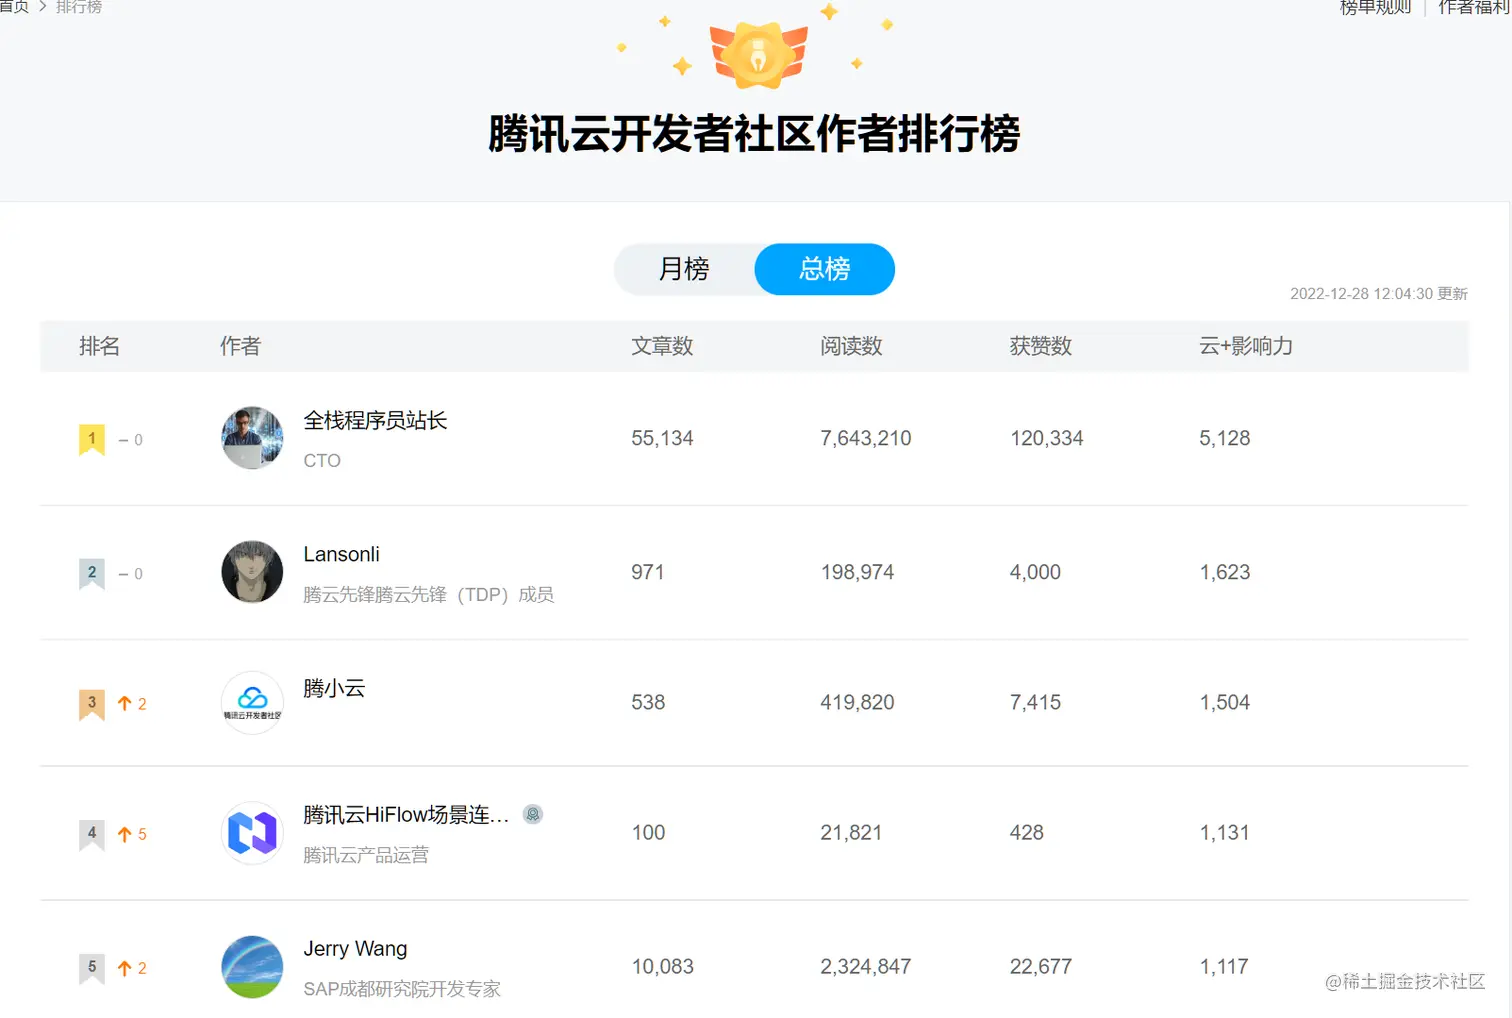Image resolution: width=1512 pixels, height=1018 pixels.
Task: Click read count 7,643,210
Action: click(866, 438)
